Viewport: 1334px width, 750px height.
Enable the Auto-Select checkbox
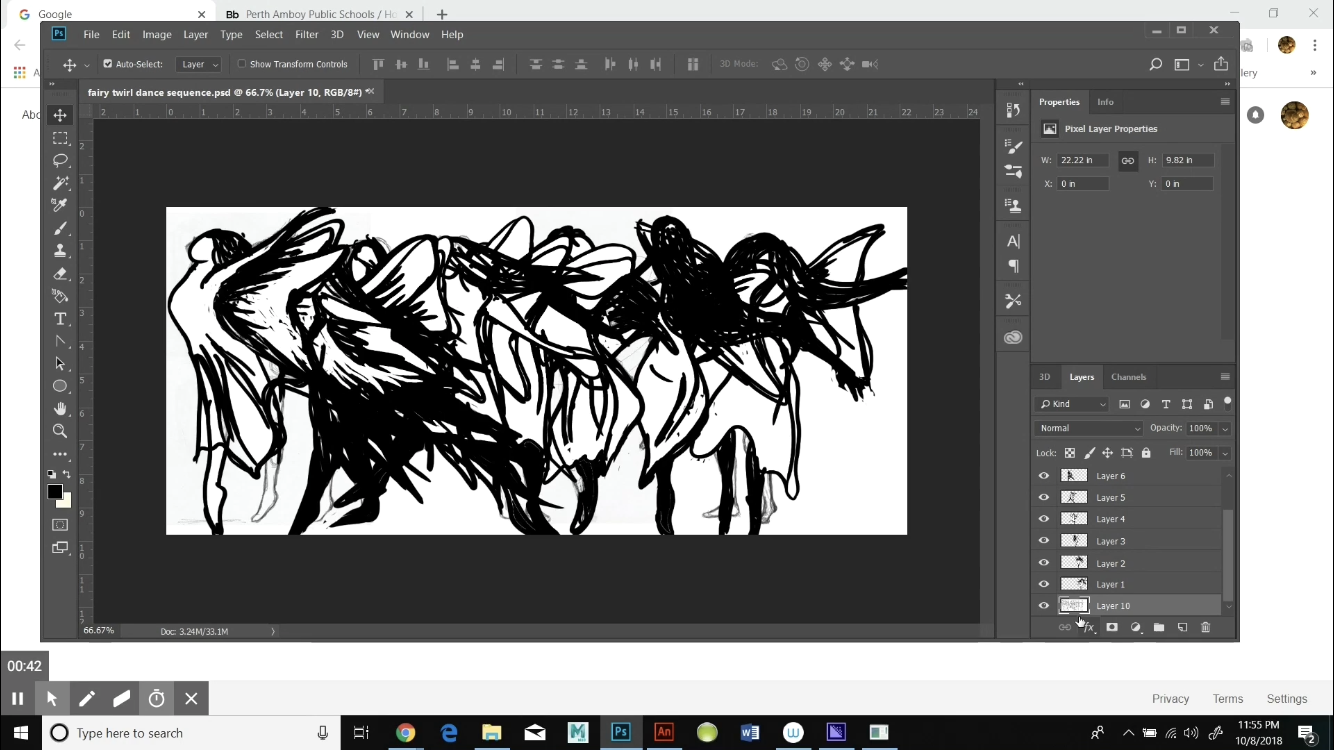coord(106,63)
